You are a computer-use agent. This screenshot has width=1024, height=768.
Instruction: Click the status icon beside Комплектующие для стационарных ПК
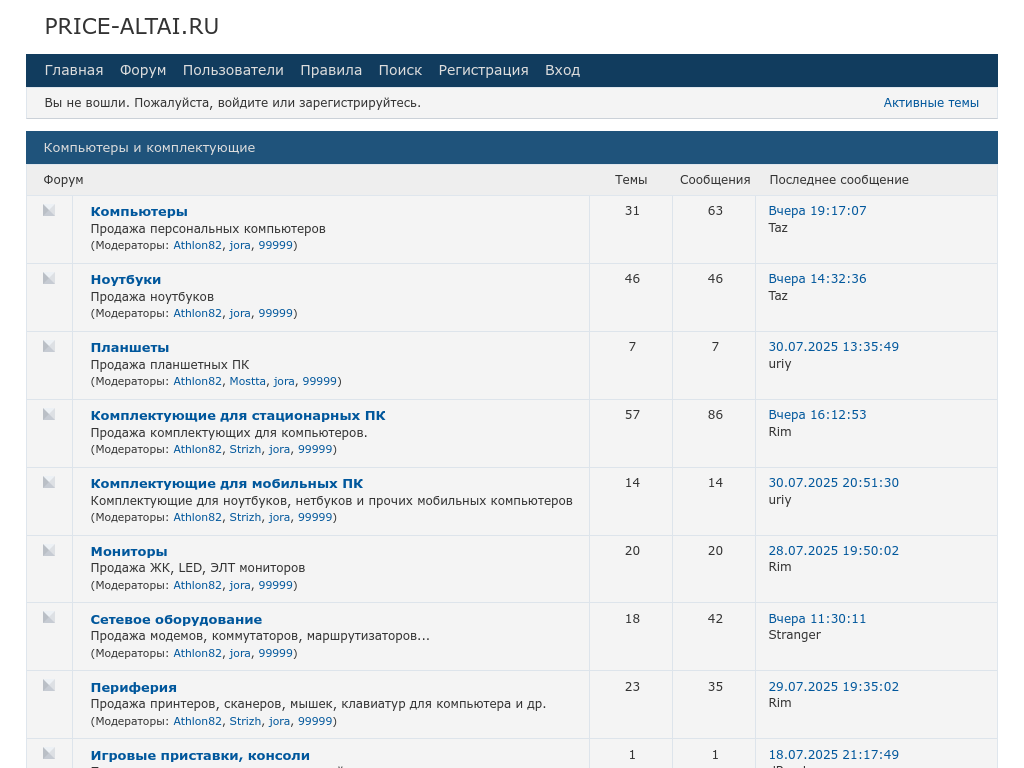pyautogui.click(x=49, y=414)
